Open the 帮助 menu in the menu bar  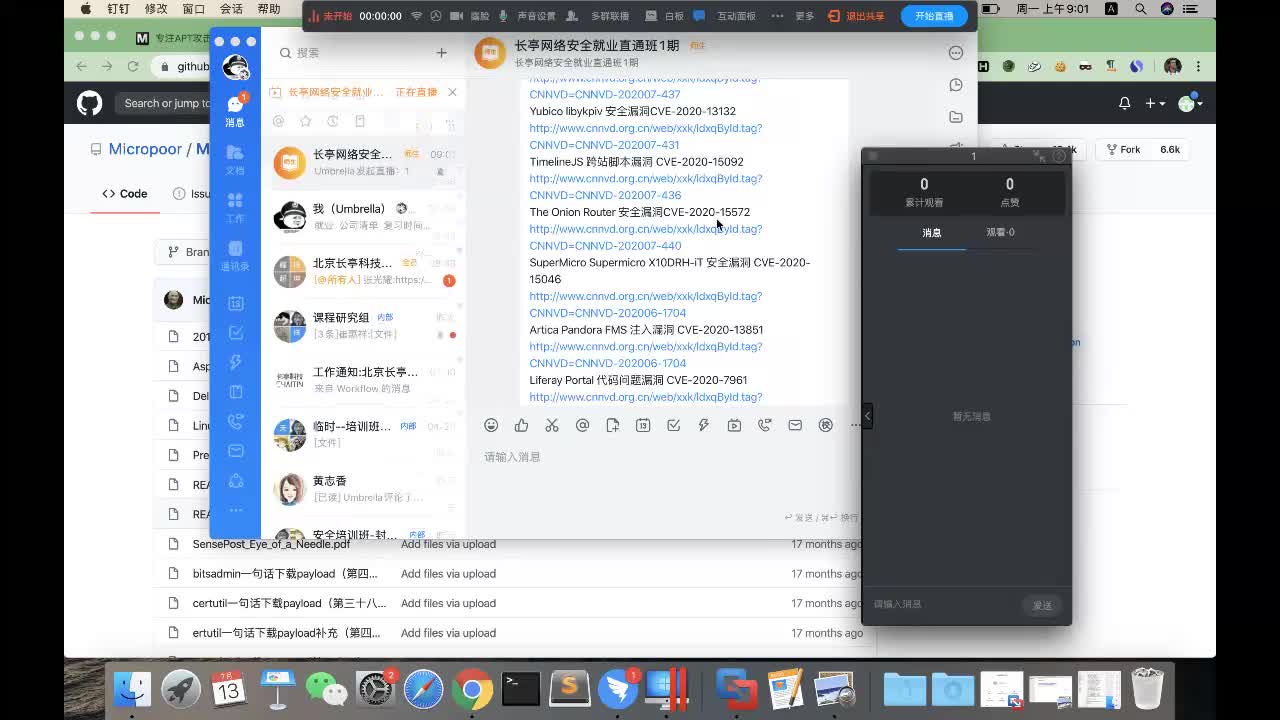(x=269, y=8)
